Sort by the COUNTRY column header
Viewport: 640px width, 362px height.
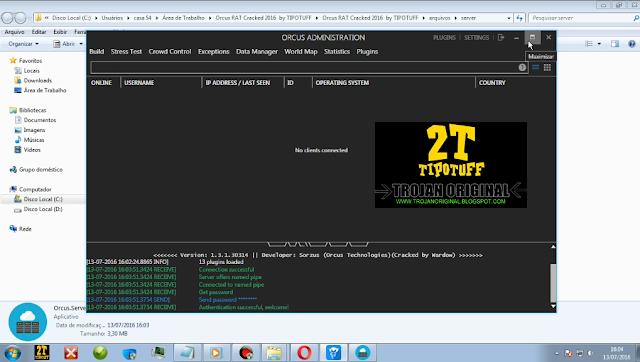(x=492, y=82)
